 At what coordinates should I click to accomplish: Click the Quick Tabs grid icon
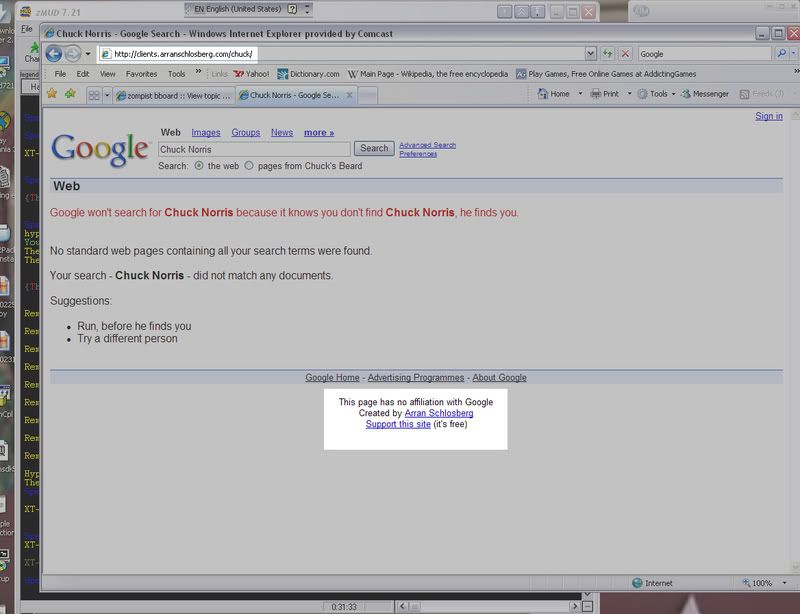point(94,95)
